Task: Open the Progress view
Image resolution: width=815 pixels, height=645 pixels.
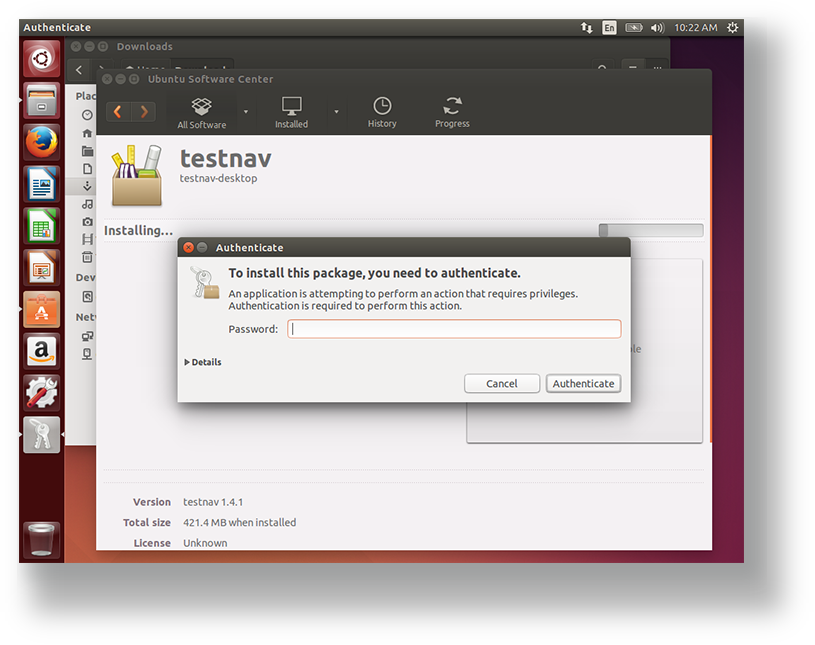Action: (x=452, y=113)
